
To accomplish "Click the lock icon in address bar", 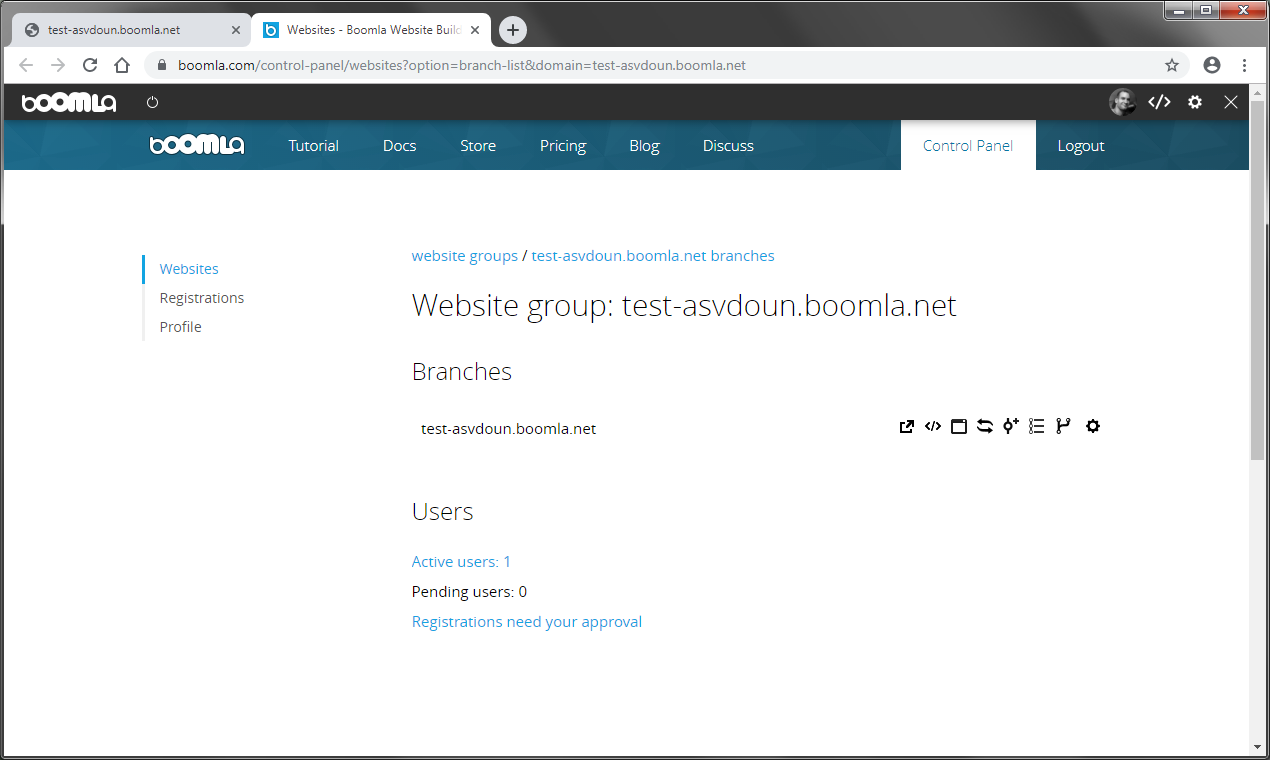I will click(x=162, y=65).
